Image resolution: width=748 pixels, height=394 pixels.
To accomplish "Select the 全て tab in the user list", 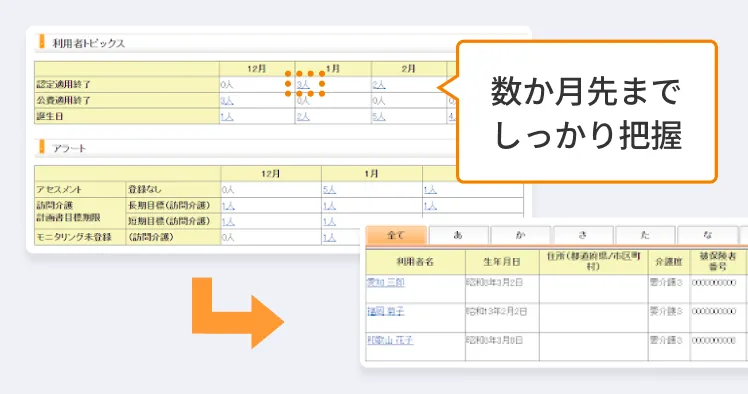I will pyautogui.click(x=396, y=235).
